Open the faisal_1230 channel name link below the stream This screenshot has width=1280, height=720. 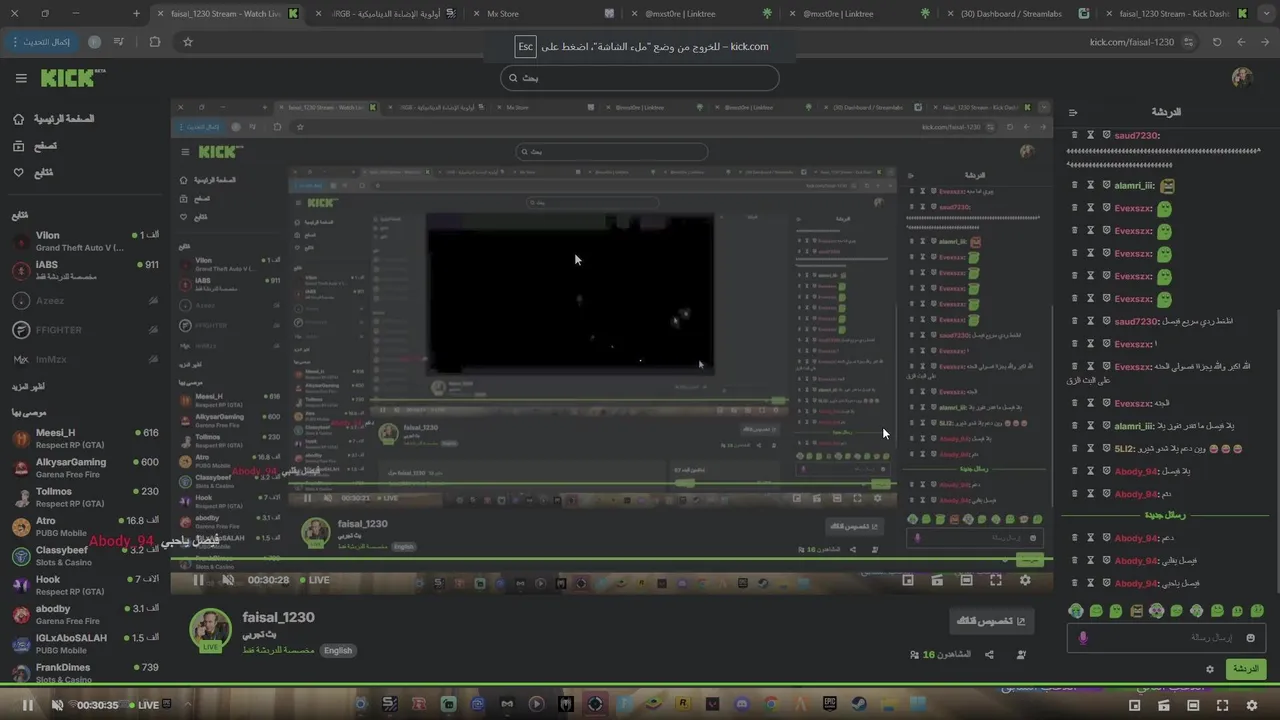click(x=279, y=618)
